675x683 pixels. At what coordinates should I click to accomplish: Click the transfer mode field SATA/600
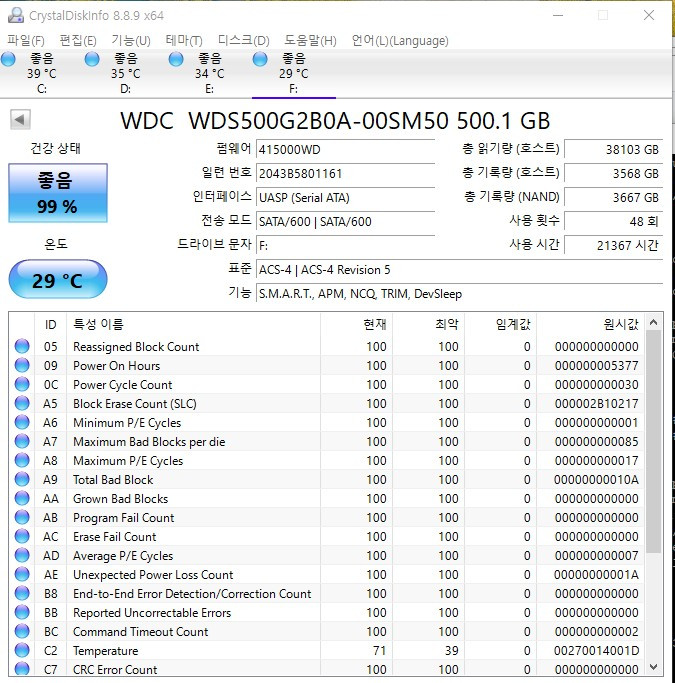pos(345,222)
